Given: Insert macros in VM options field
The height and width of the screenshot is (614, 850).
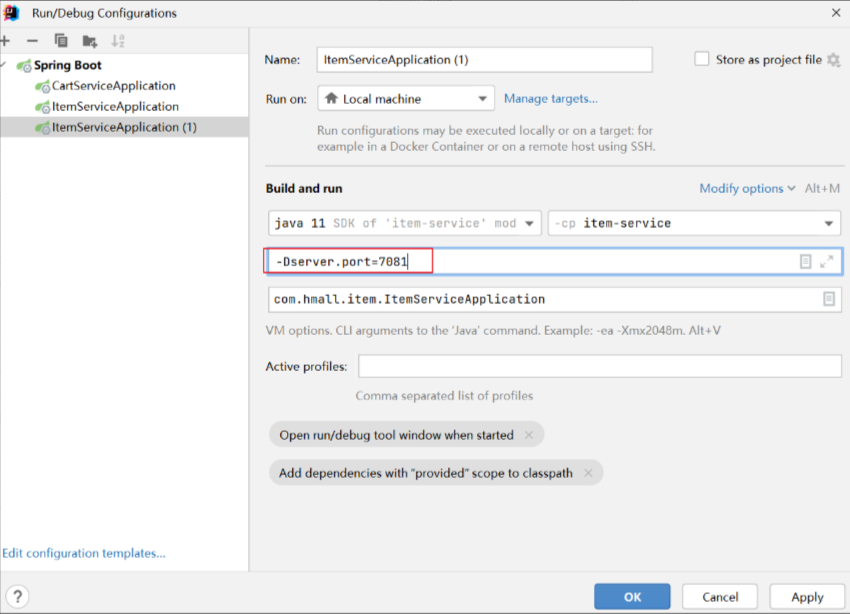Looking at the screenshot, I should pyautogui.click(x=806, y=262).
